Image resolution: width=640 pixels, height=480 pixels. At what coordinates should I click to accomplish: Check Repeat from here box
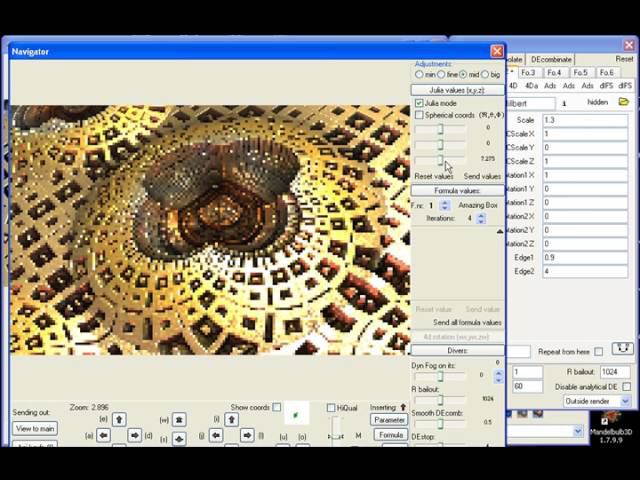tap(598, 351)
